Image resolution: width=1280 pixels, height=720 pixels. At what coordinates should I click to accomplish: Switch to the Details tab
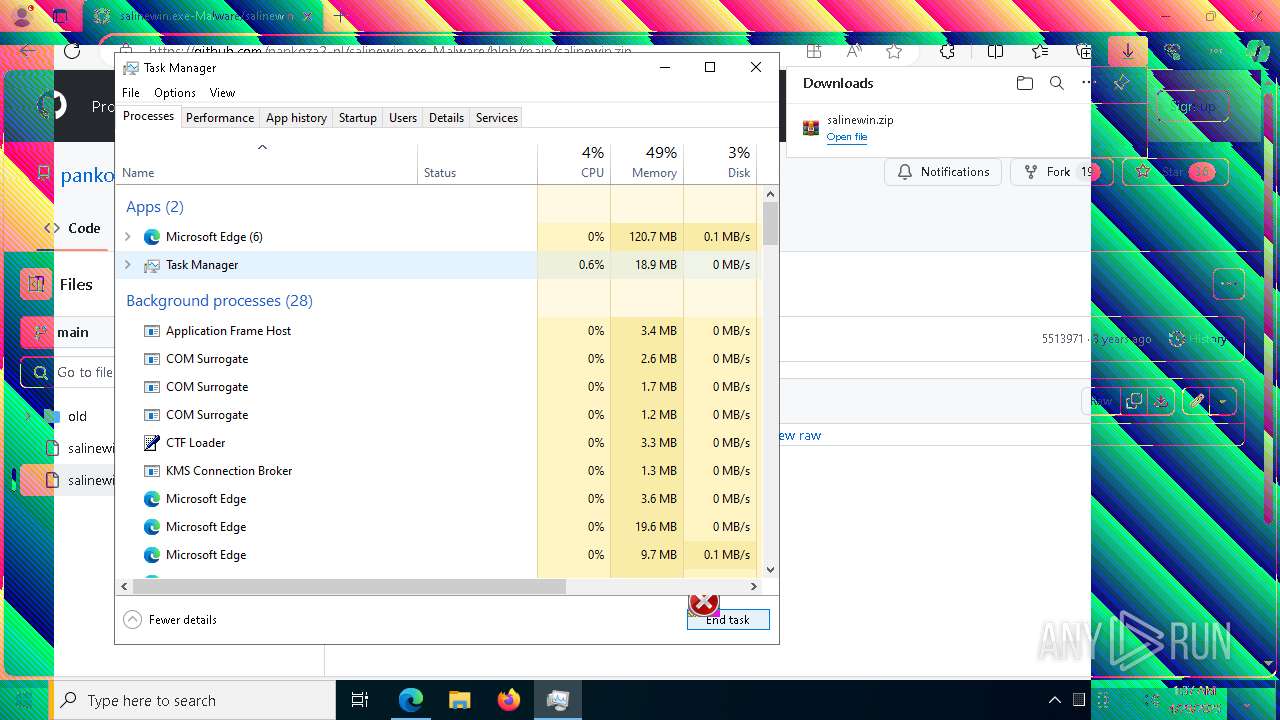pyautogui.click(x=446, y=117)
